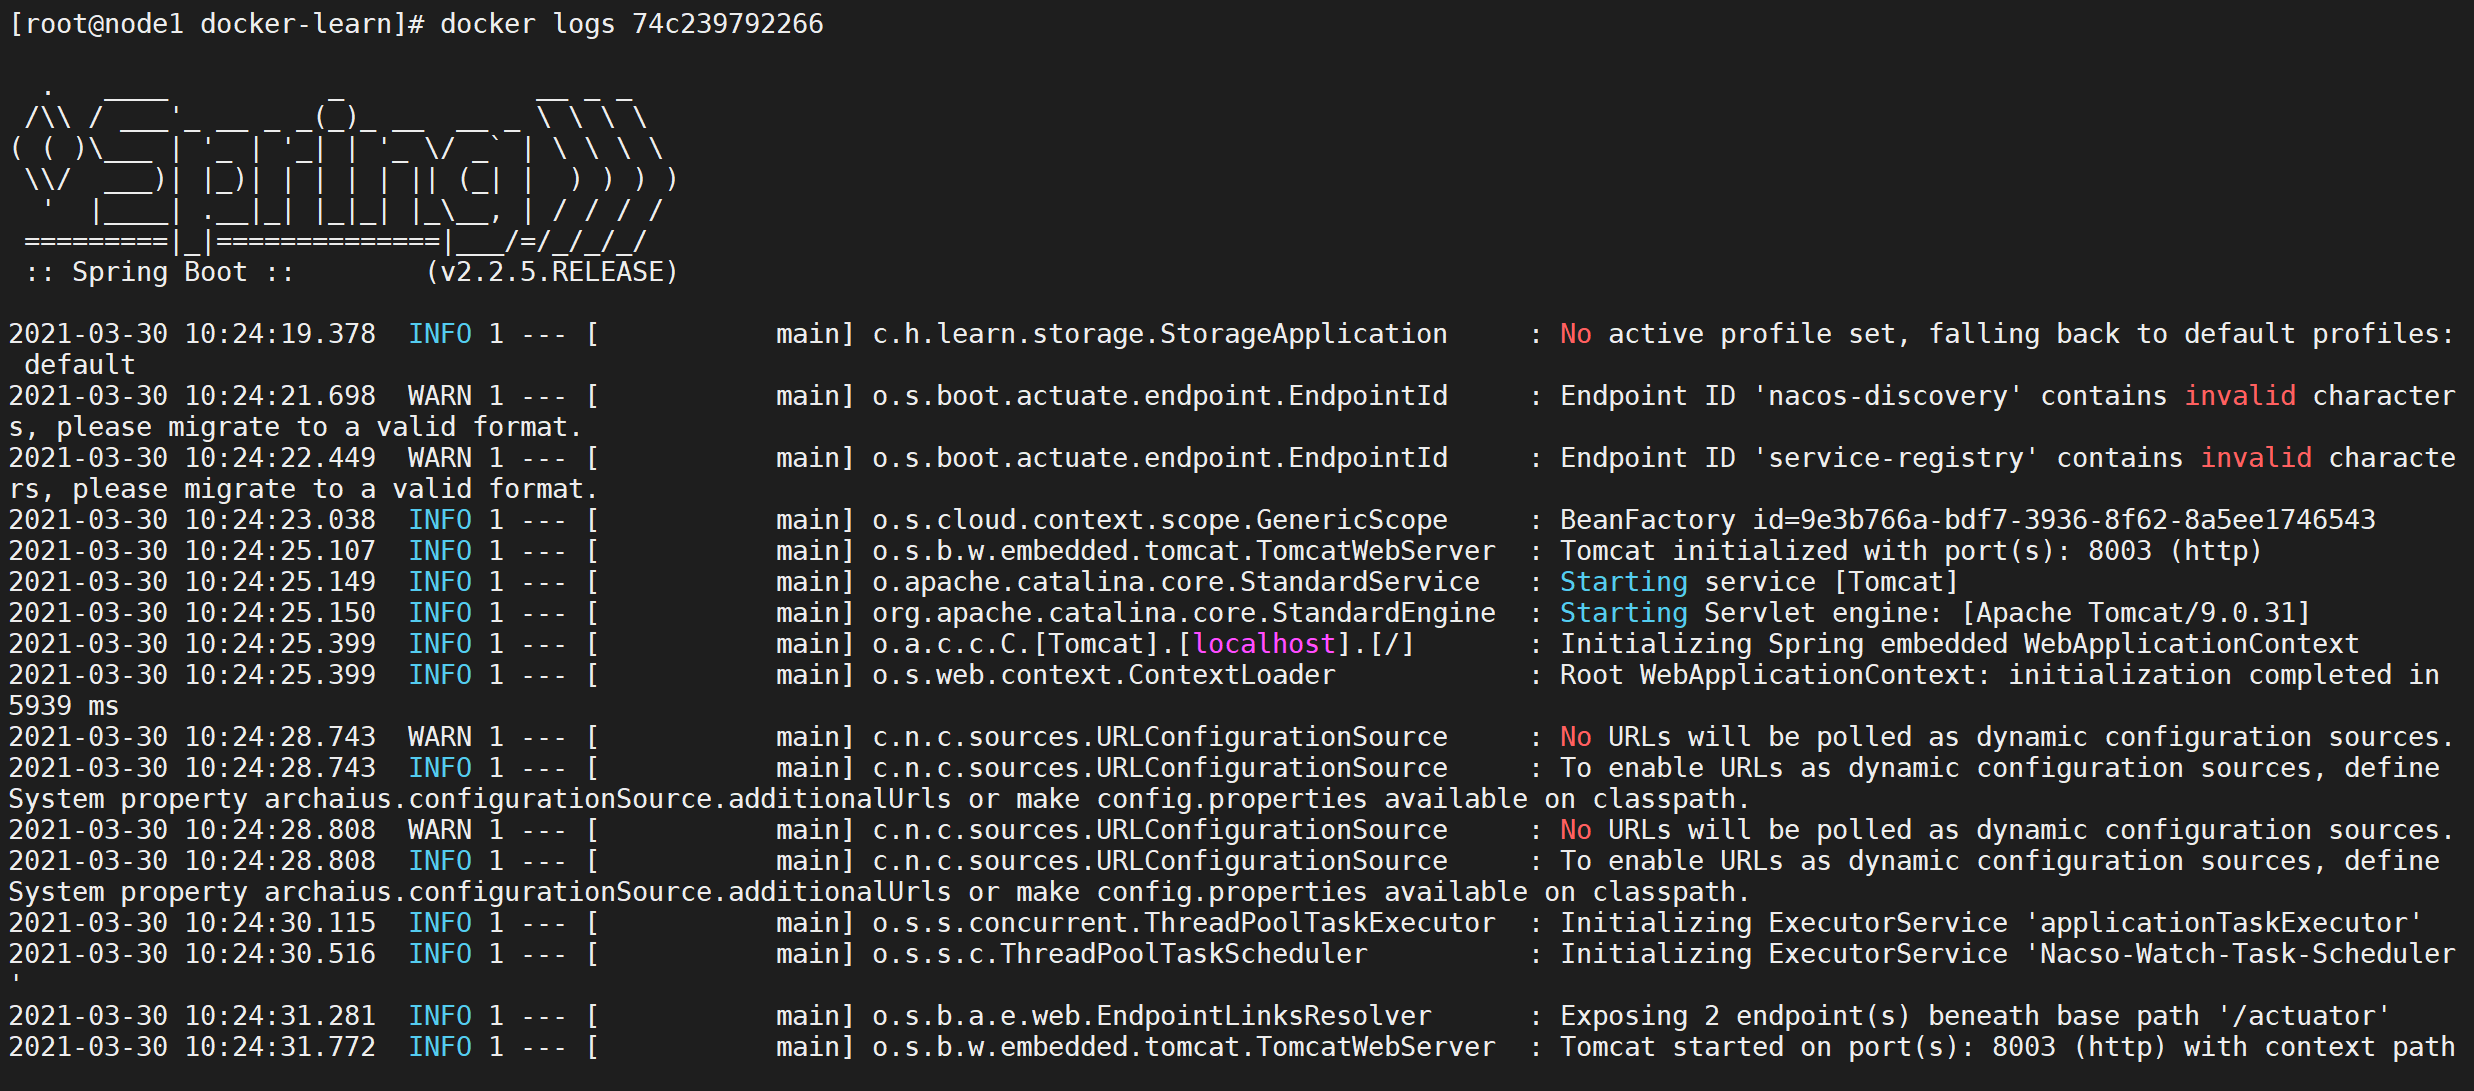Click c.h.learn.storage.StorageApplication logger name

click(1159, 334)
